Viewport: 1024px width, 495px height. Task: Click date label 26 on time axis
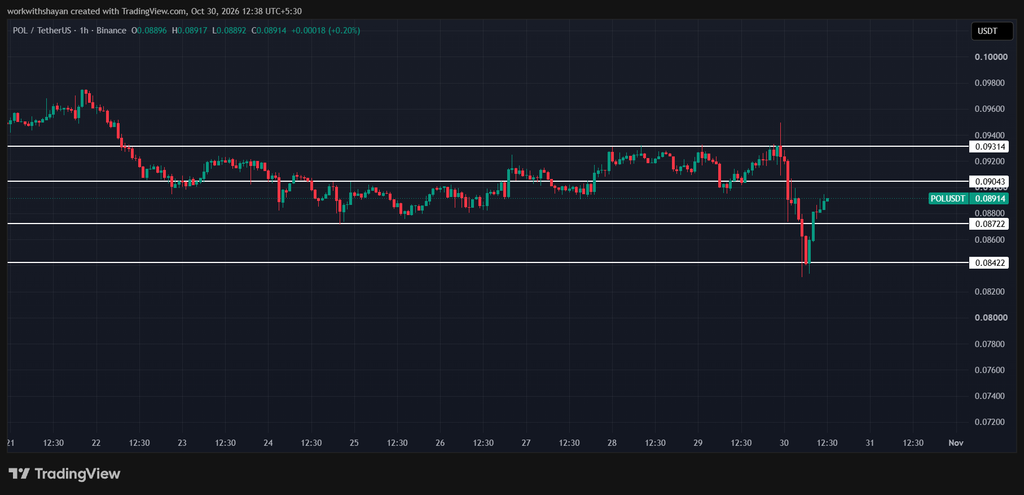[x=440, y=443]
